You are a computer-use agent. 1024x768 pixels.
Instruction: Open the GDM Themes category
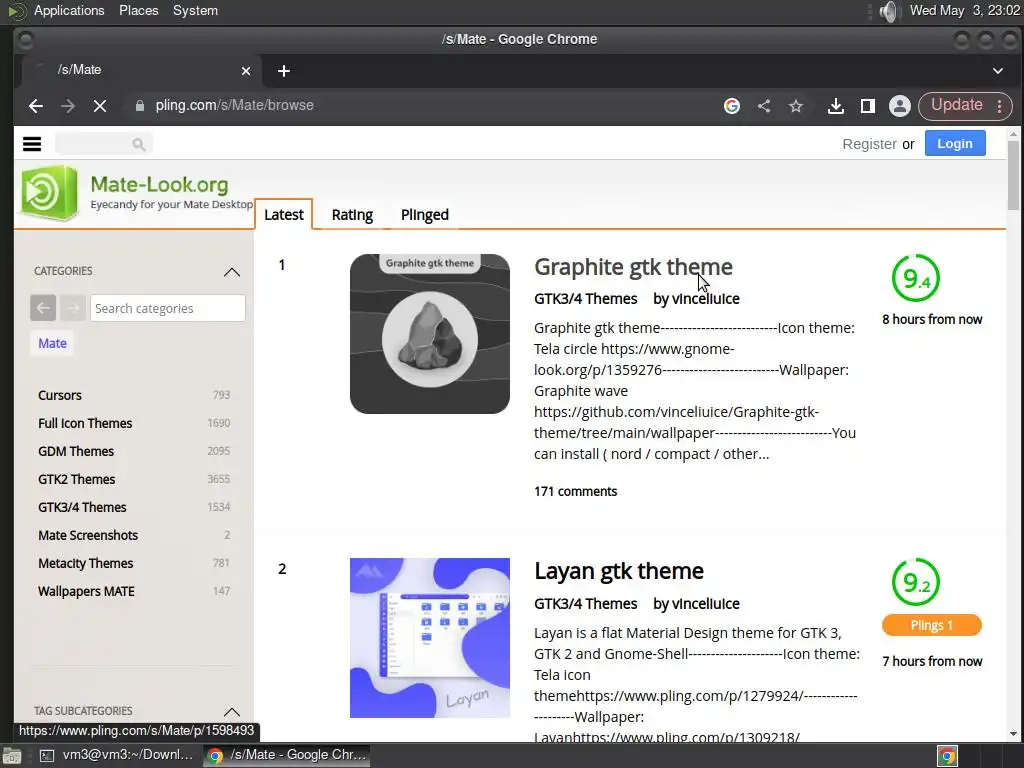76,452
